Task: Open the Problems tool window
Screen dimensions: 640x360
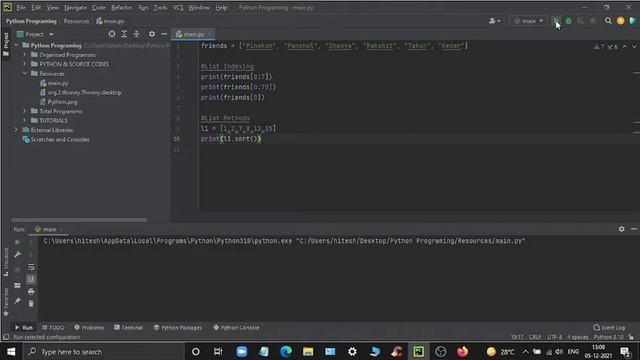Action: pos(89,327)
